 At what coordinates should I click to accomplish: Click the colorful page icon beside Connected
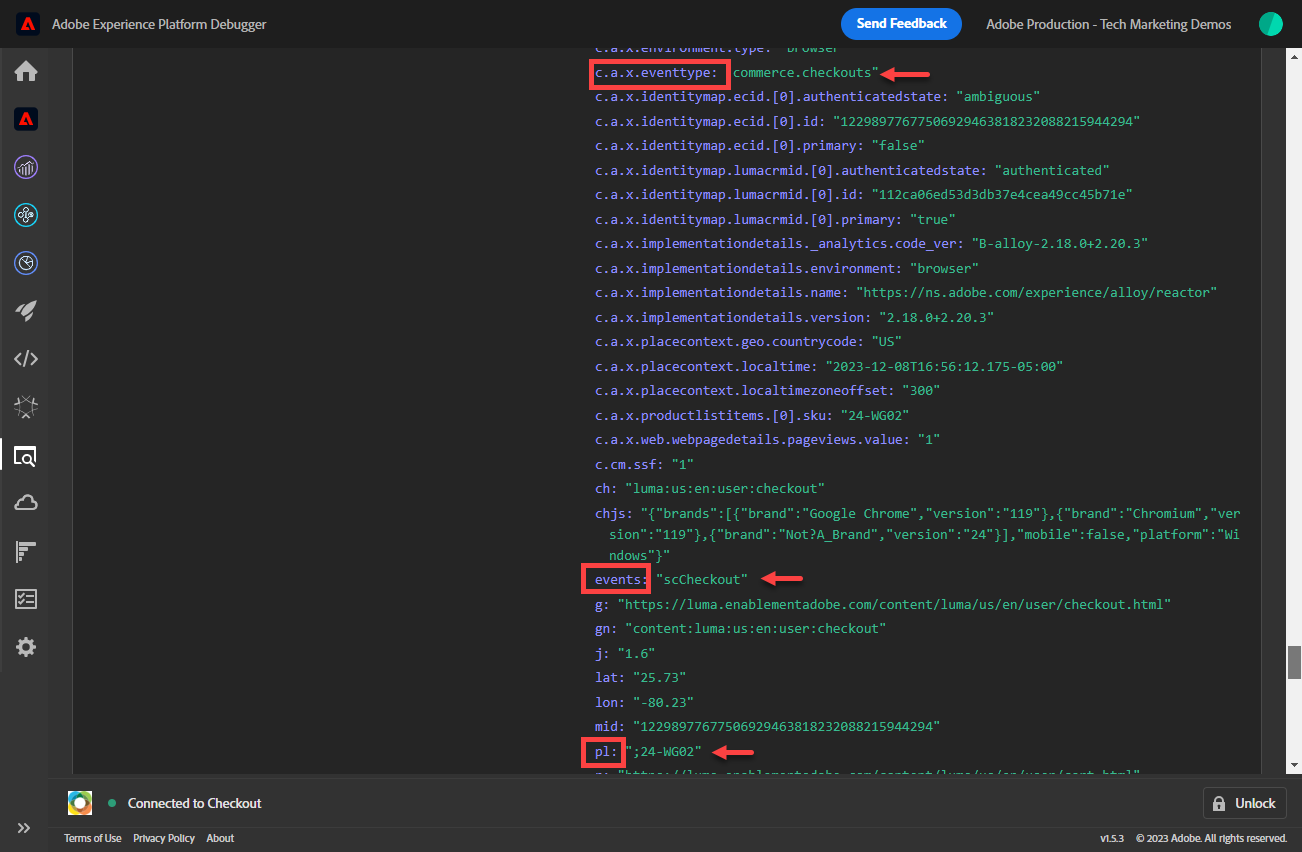click(80, 803)
